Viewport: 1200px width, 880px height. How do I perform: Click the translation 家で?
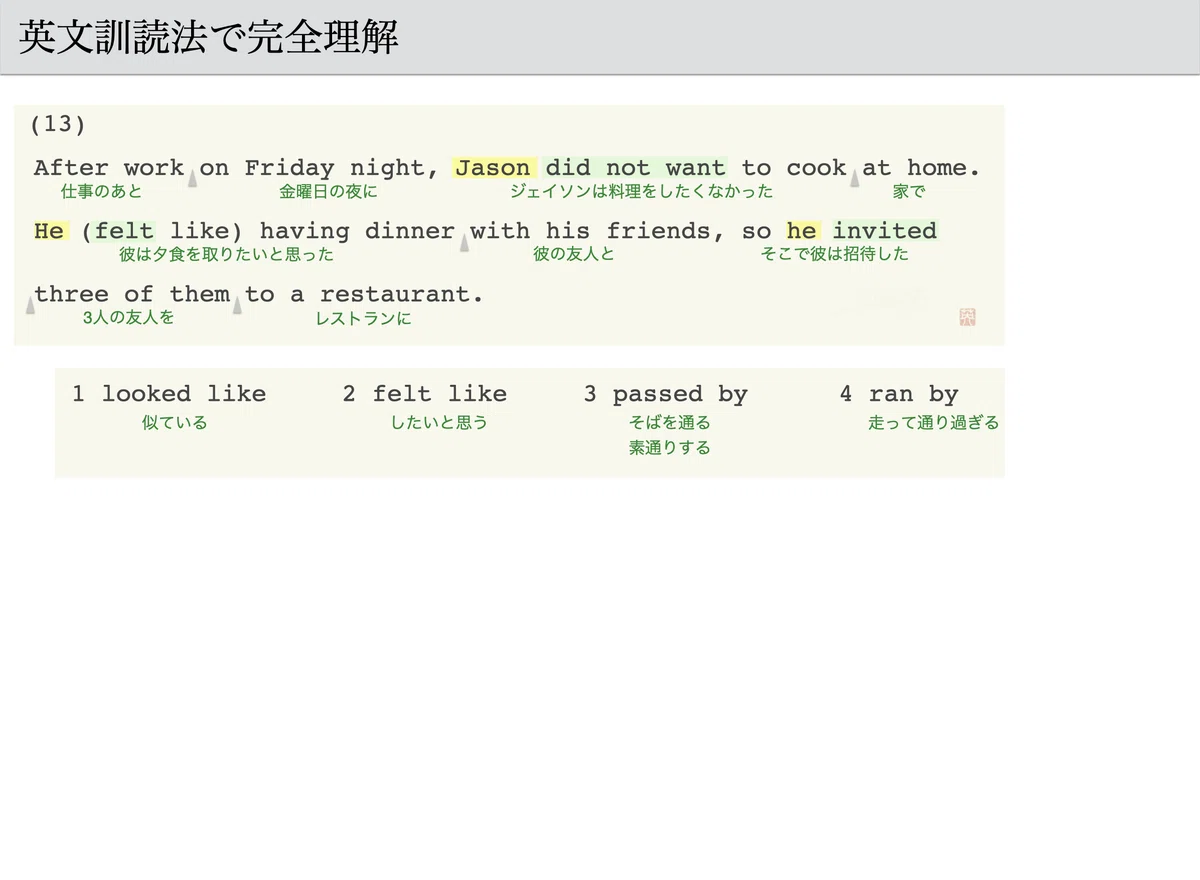point(909,192)
